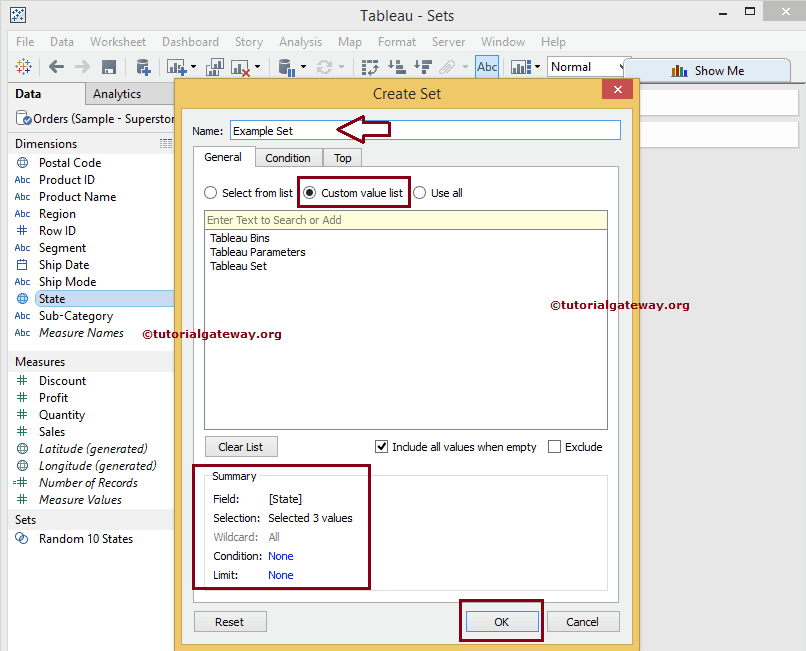Open the Clear Sheet dropdown arrow
Viewport: 806px width, 651px height.
tap(258, 67)
